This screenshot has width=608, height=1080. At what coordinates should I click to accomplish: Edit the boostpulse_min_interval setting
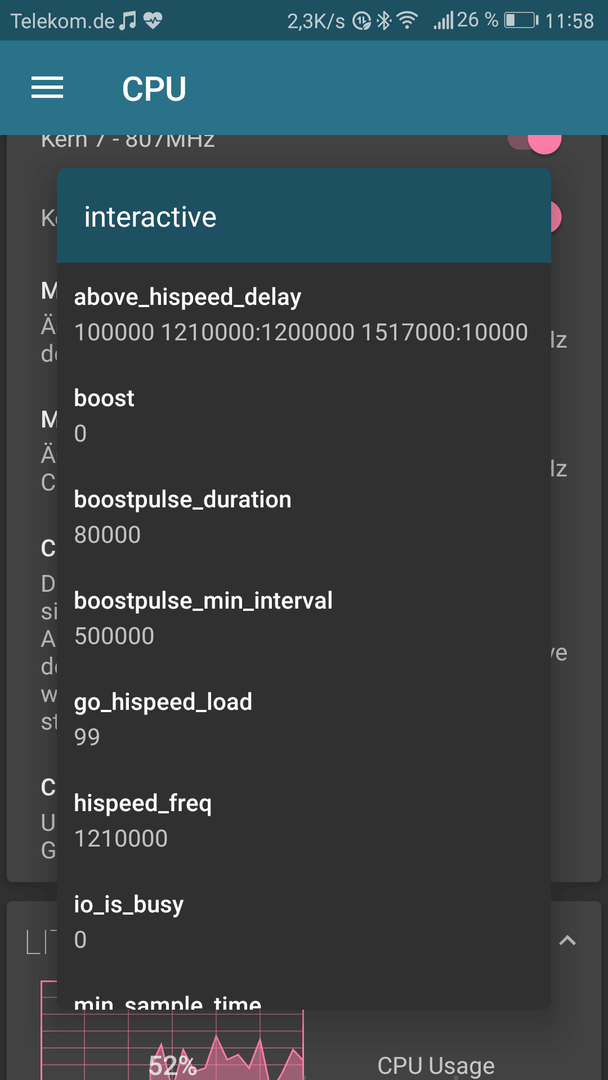pos(304,618)
